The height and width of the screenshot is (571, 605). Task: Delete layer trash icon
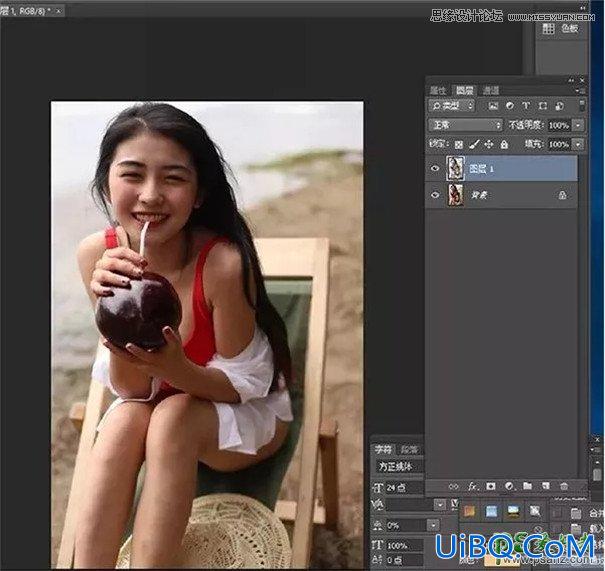pos(564,487)
